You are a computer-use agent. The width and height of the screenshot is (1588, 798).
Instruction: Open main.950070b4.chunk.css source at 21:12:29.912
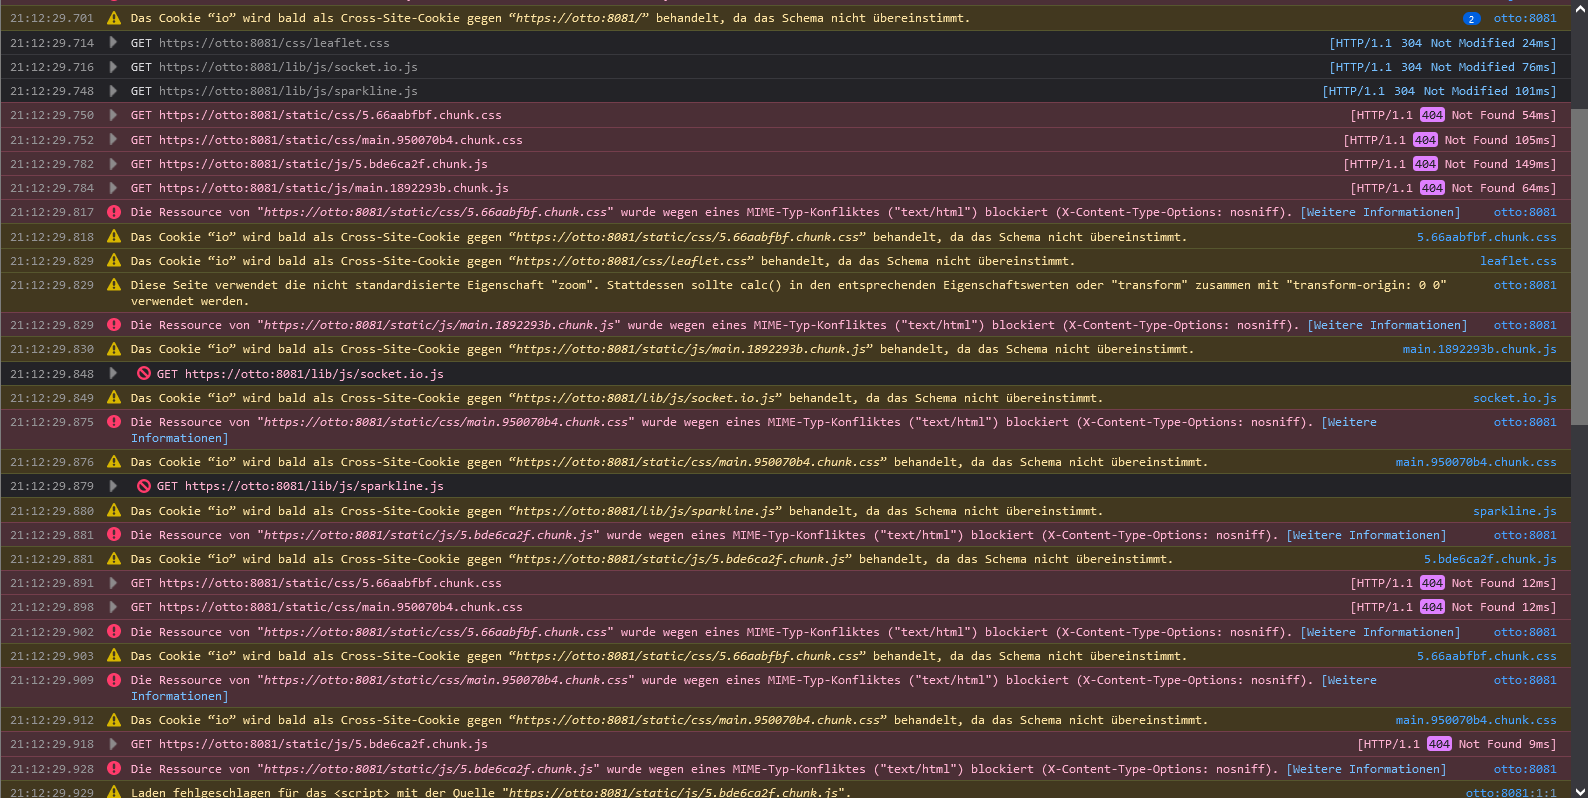click(x=1476, y=720)
